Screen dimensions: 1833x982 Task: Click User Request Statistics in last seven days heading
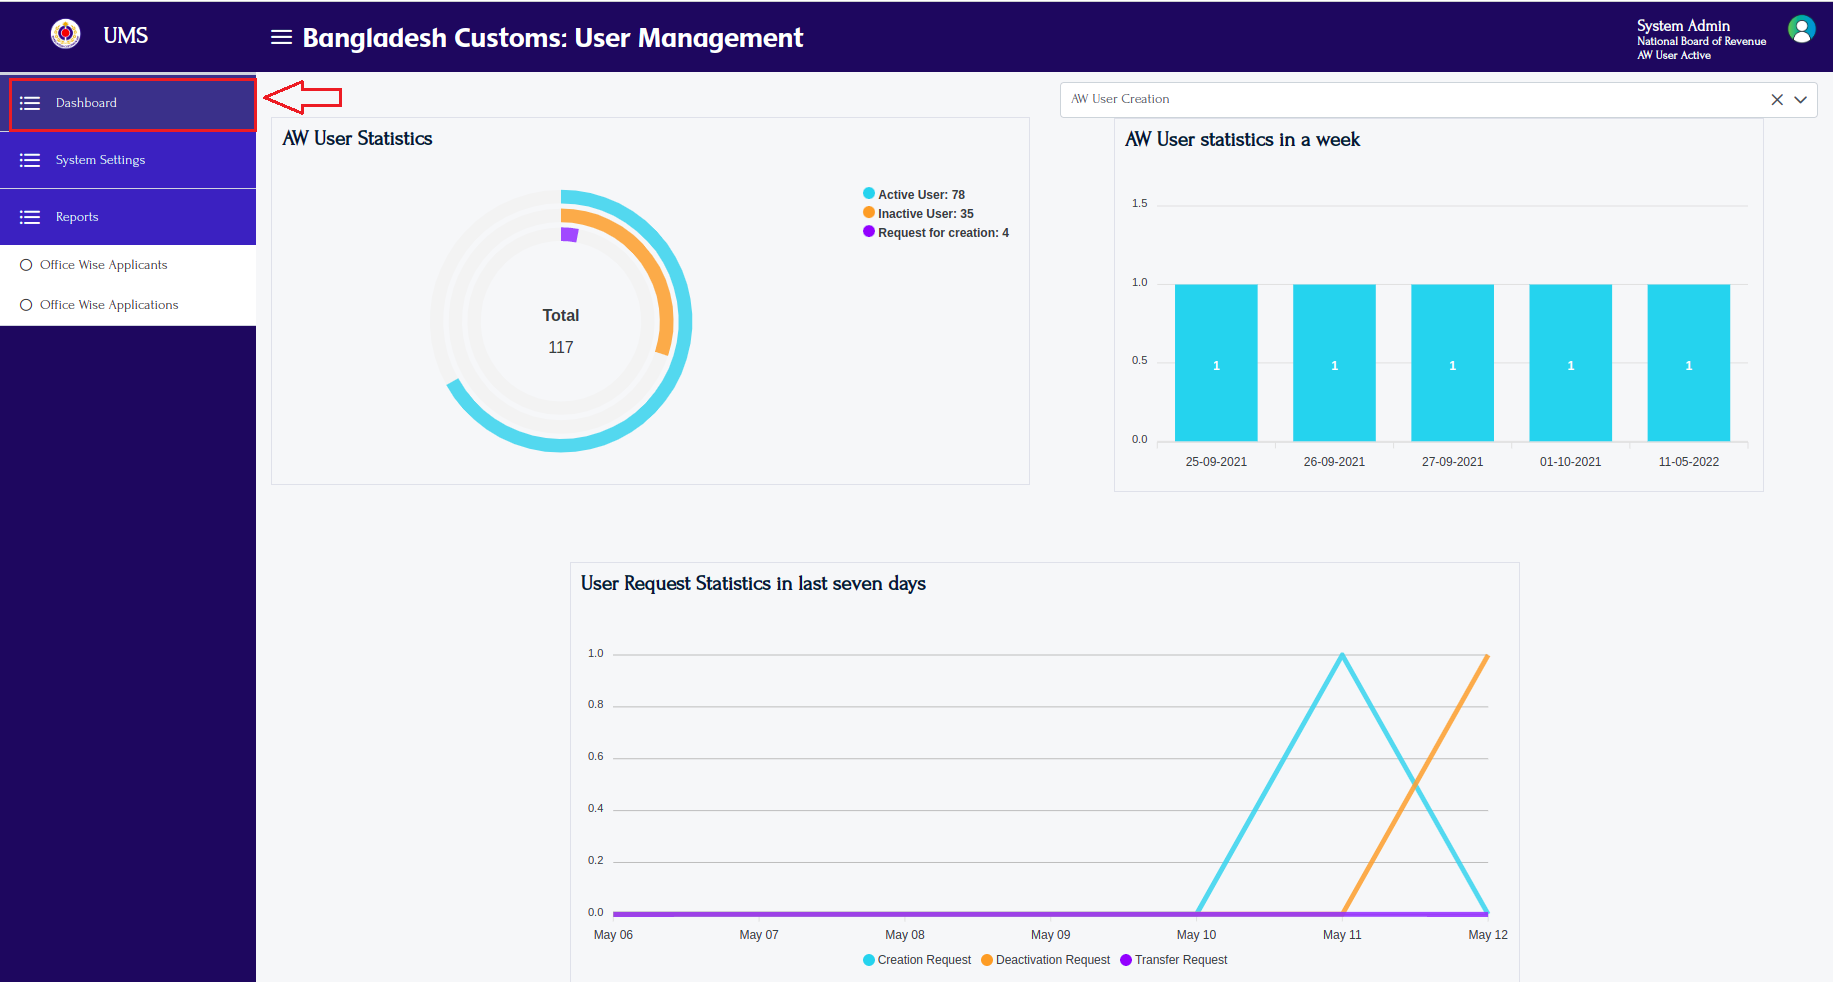pyautogui.click(x=753, y=584)
